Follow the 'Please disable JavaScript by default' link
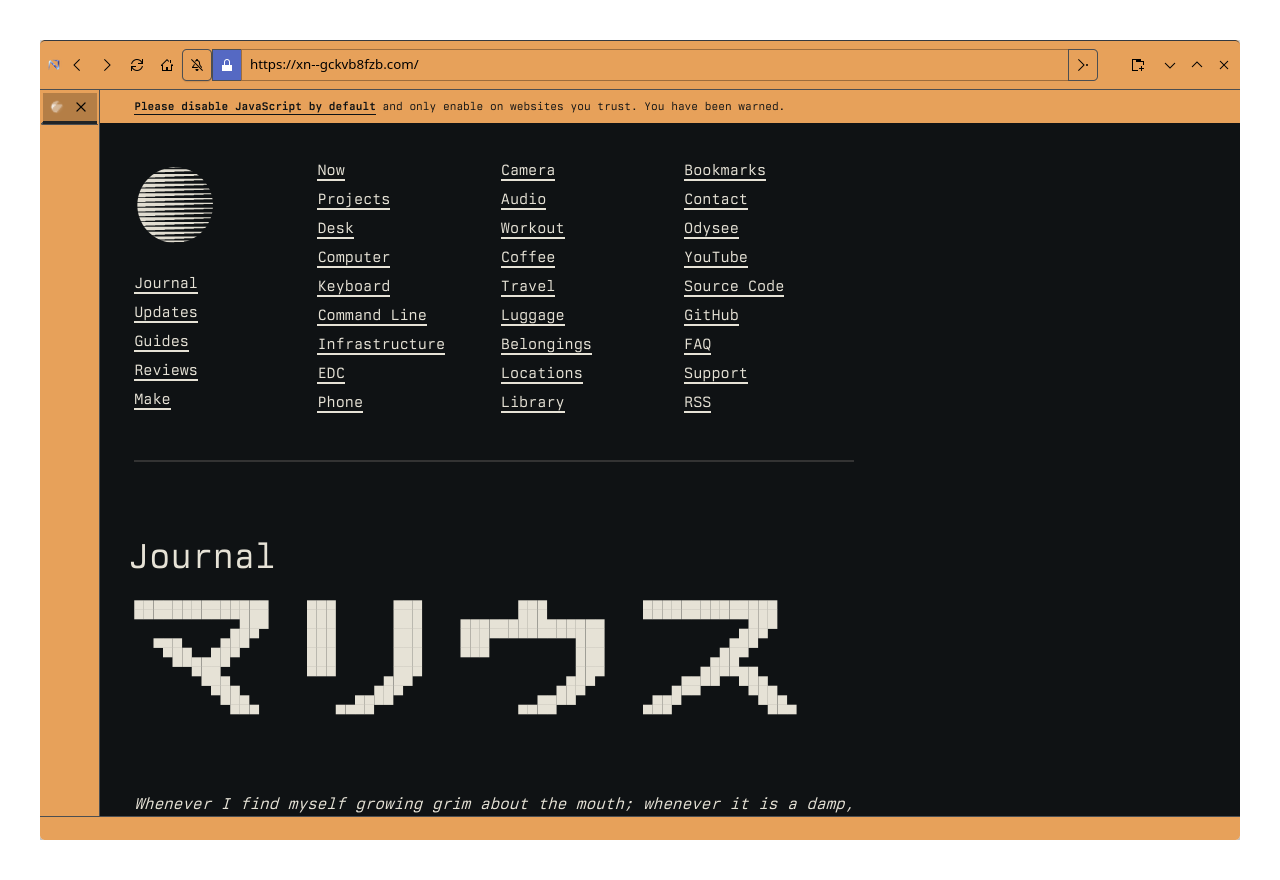This screenshot has width=1280, height=880. coord(255,106)
